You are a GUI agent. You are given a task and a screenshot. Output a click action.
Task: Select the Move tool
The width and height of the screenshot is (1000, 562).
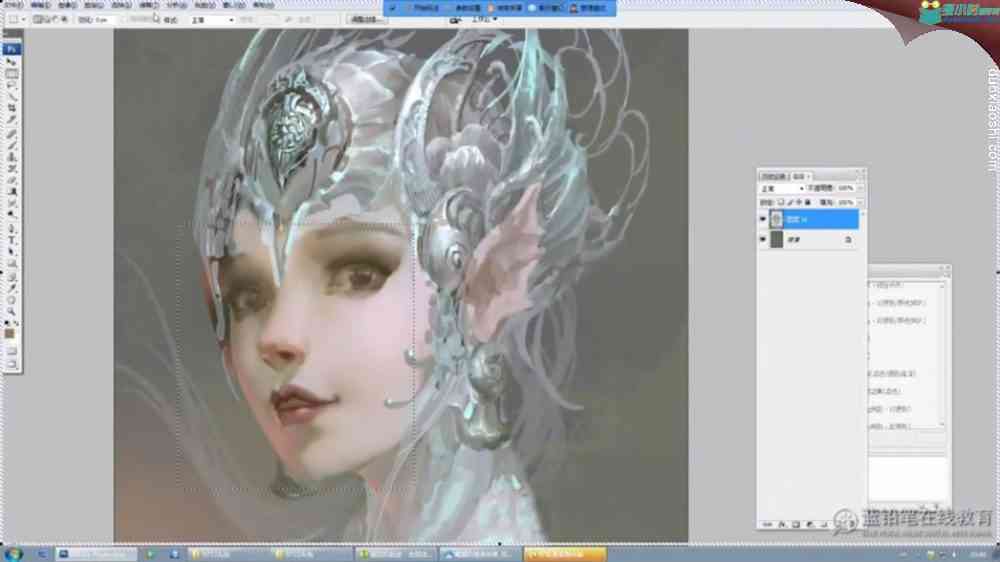(11, 63)
